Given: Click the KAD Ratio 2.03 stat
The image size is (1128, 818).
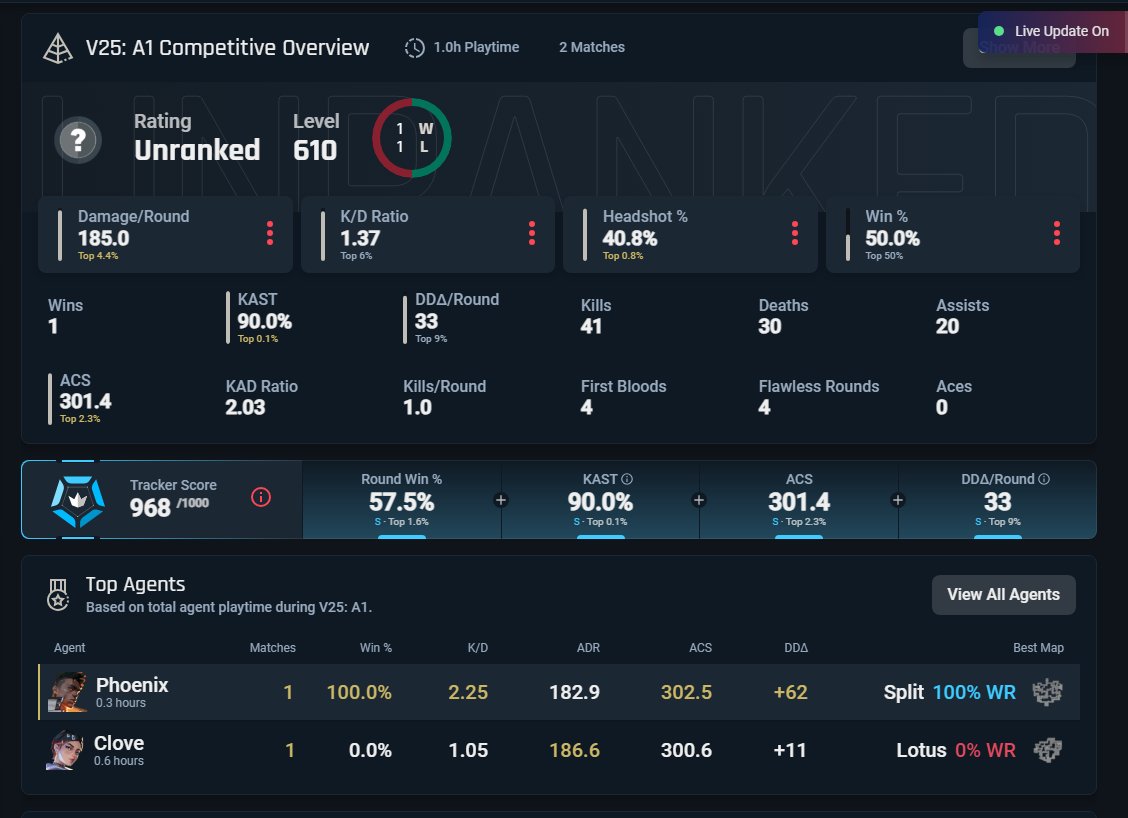Looking at the screenshot, I should pos(261,397).
